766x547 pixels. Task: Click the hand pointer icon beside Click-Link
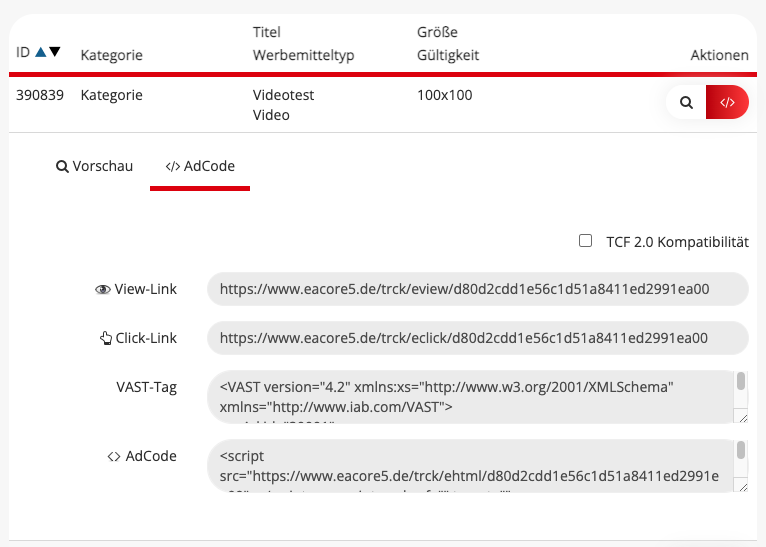click(x=106, y=338)
